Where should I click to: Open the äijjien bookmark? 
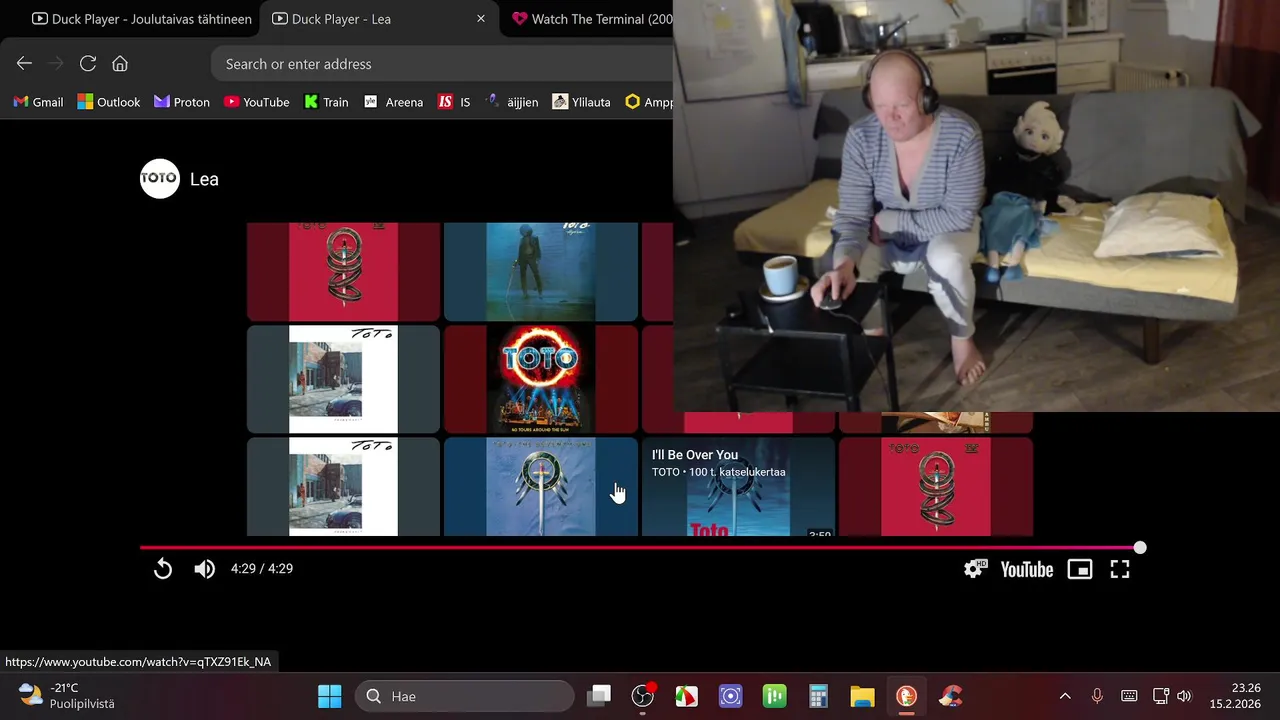pyautogui.click(x=511, y=102)
